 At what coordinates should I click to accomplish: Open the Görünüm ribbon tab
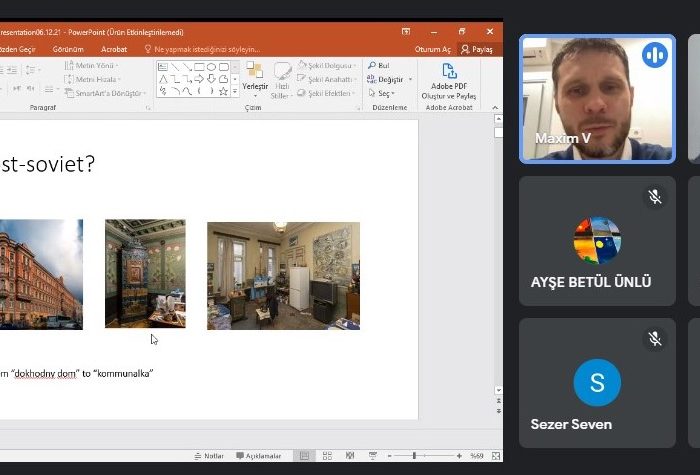point(68,48)
